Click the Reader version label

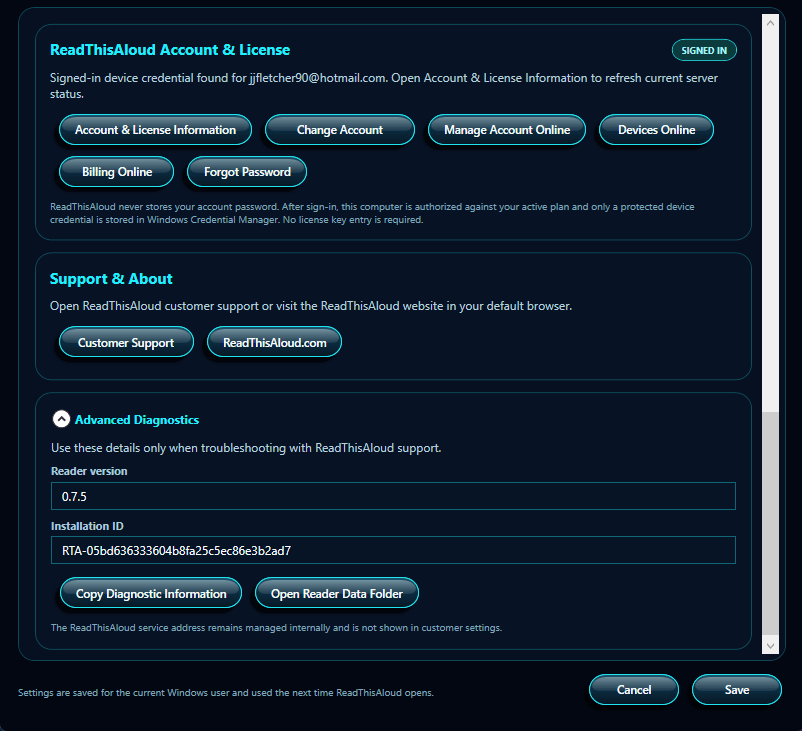click(x=89, y=471)
